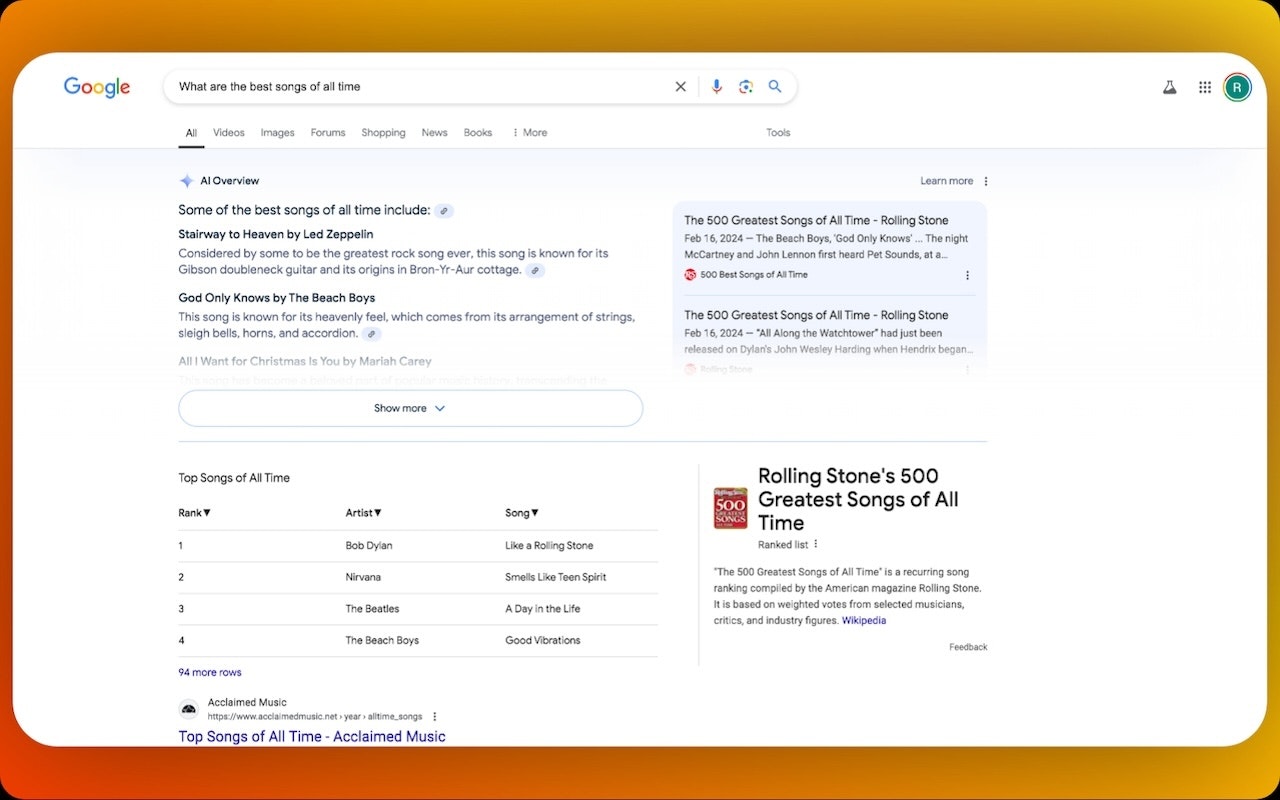This screenshot has height=800, width=1280.
Task: Click 'Stairway to Heaven by Led Zeppelin' heading
Action: tap(276, 235)
